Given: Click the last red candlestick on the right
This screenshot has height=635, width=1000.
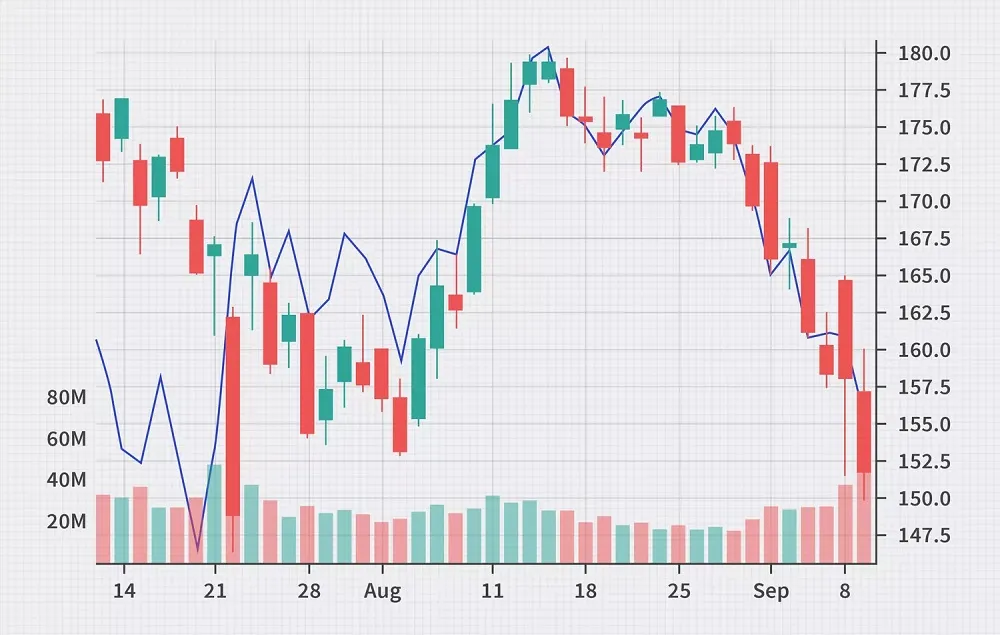Looking at the screenshot, I should tap(864, 431).
